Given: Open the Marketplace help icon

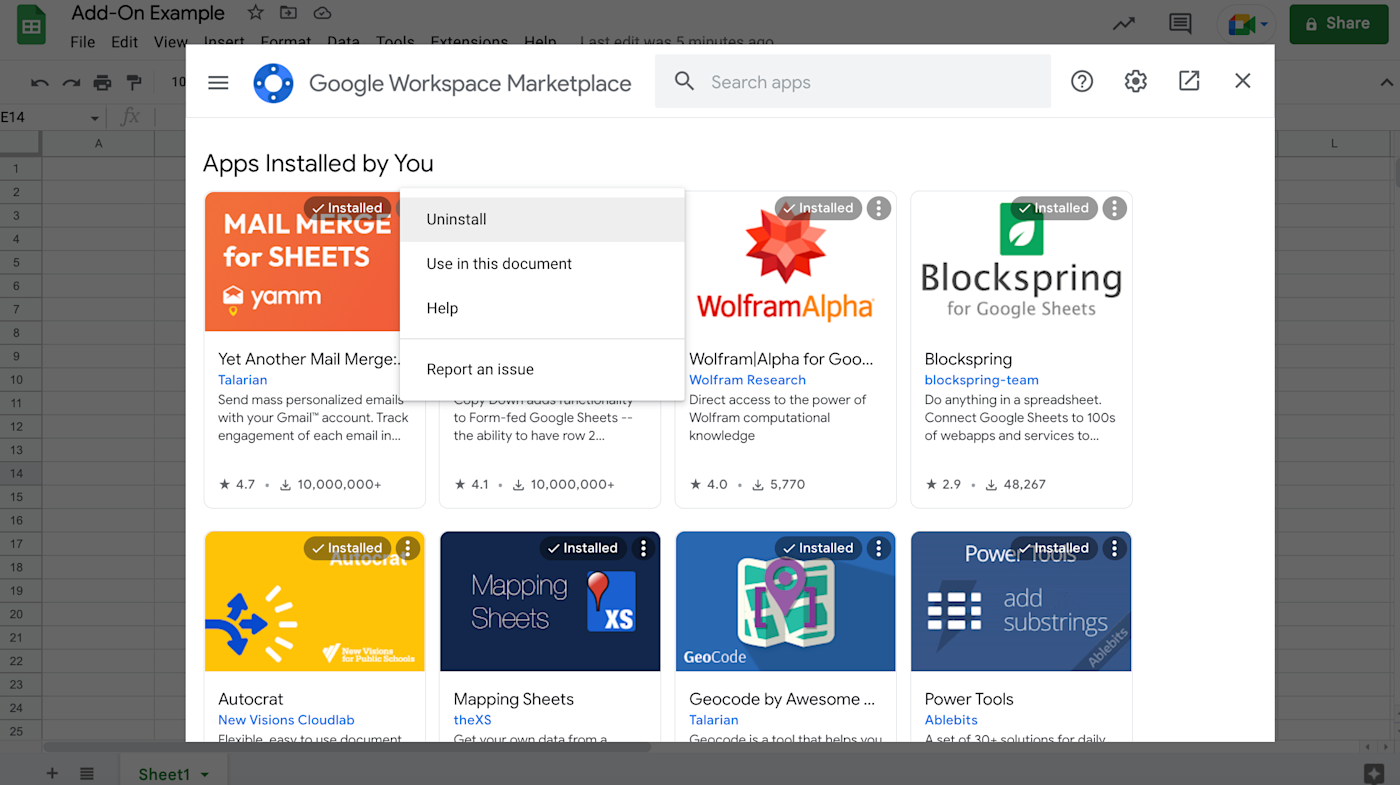Looking at the screenshot, I should coord(1082,82).
